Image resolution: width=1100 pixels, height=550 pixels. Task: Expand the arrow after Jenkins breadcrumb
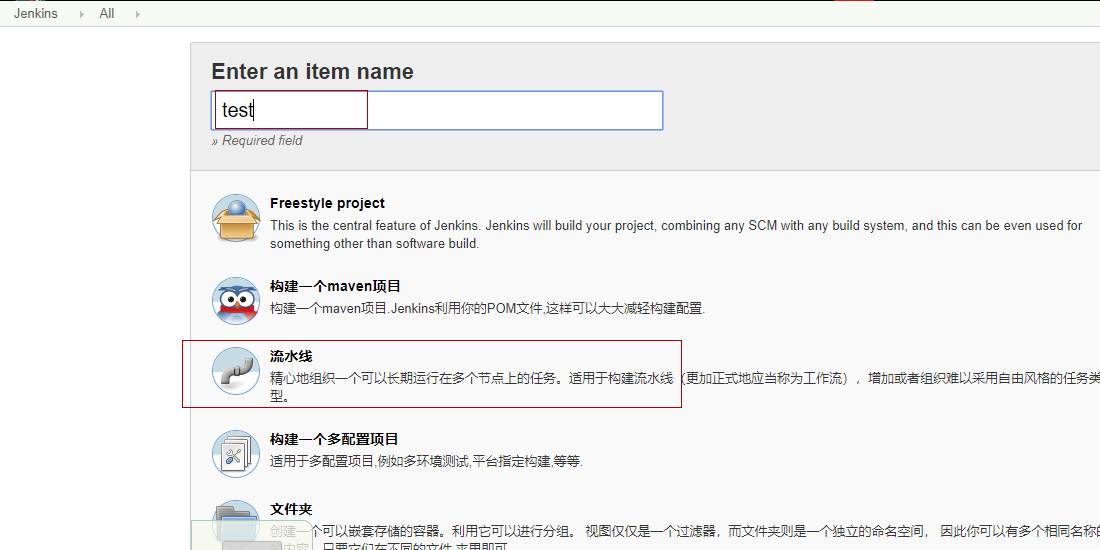[x=82, y=14]
